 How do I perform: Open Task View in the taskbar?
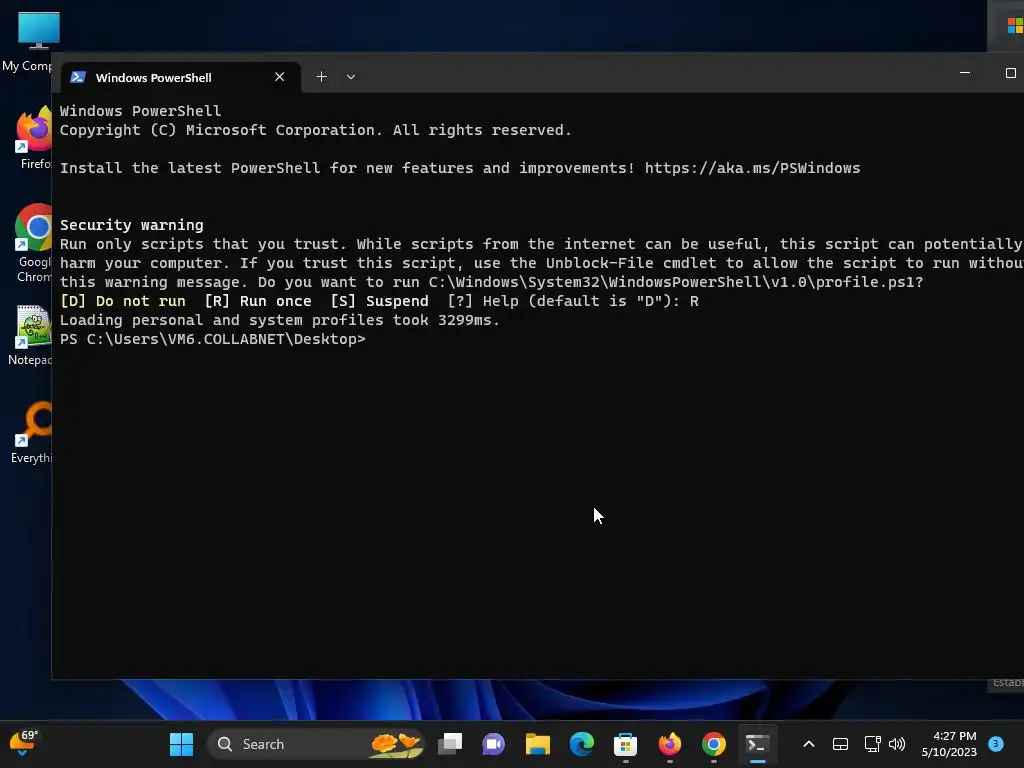pos(450,744)
